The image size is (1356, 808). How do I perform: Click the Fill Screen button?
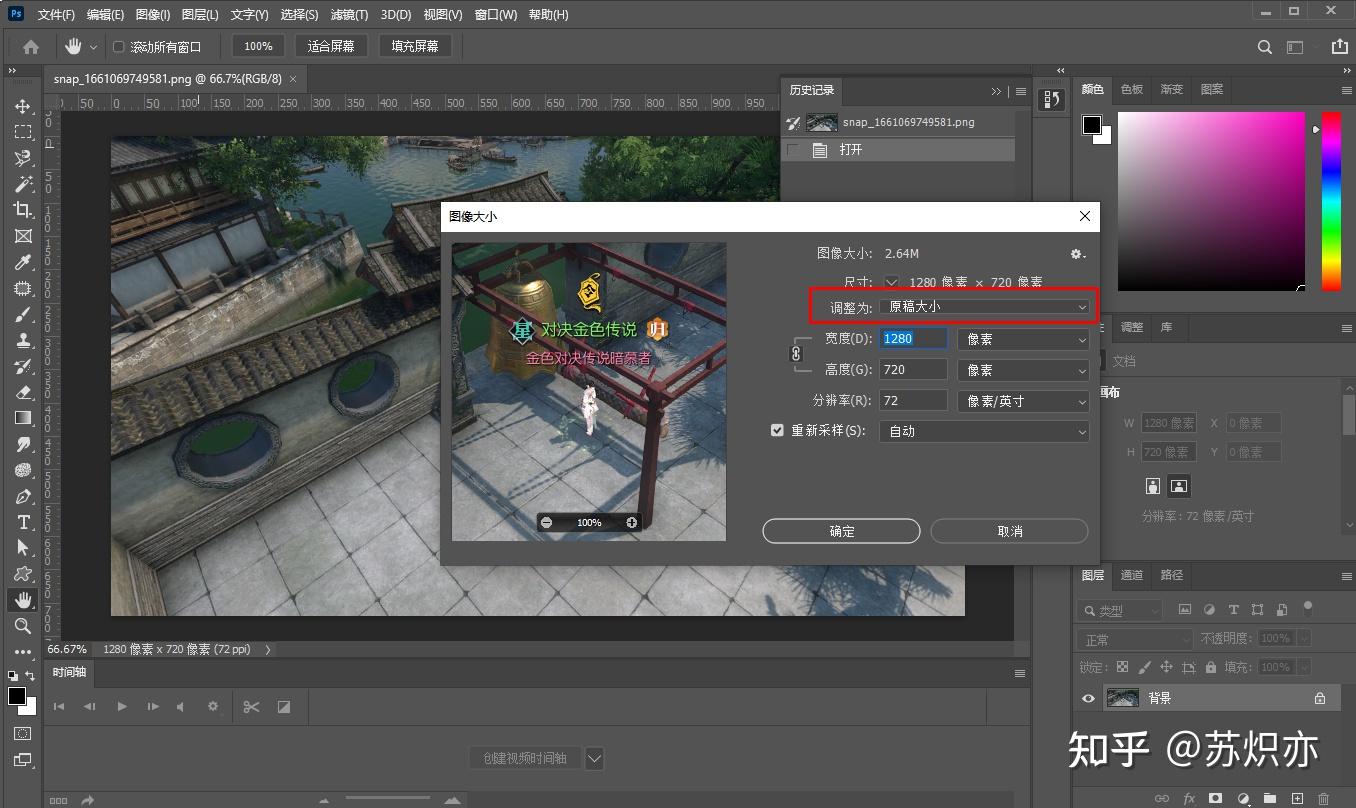415,46
